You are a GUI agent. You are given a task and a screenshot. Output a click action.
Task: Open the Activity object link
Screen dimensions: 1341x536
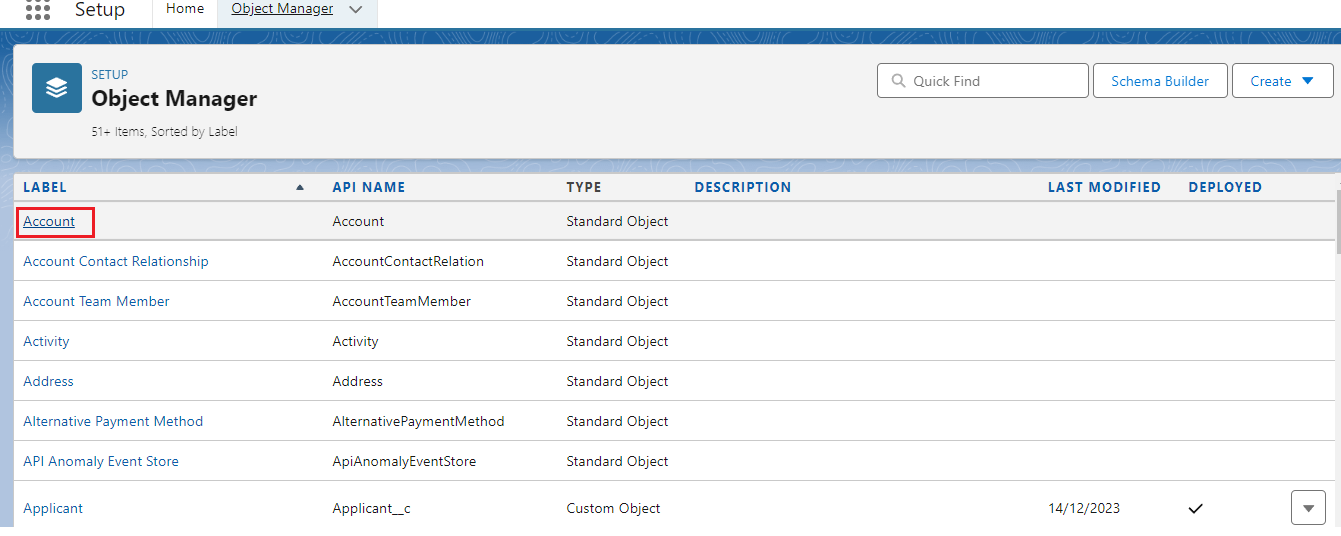[x=46, y=341]
